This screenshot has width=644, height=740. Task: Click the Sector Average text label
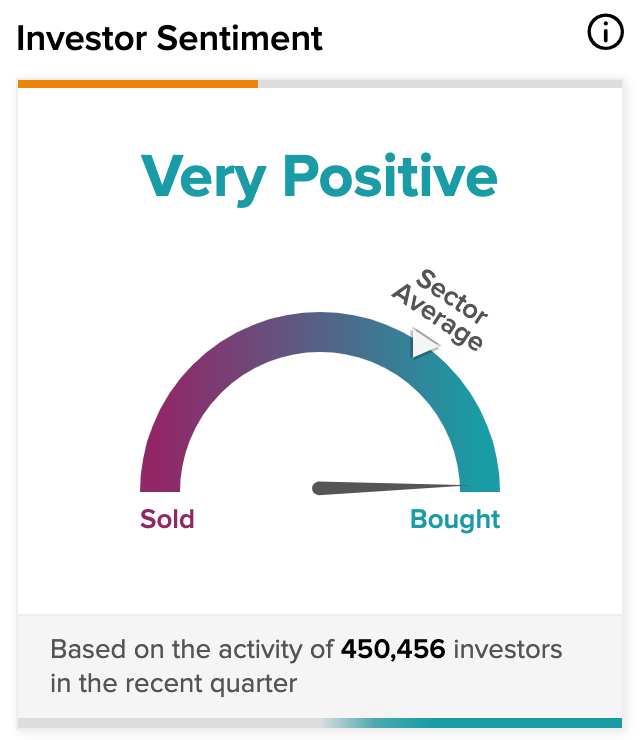coord(440,309)
